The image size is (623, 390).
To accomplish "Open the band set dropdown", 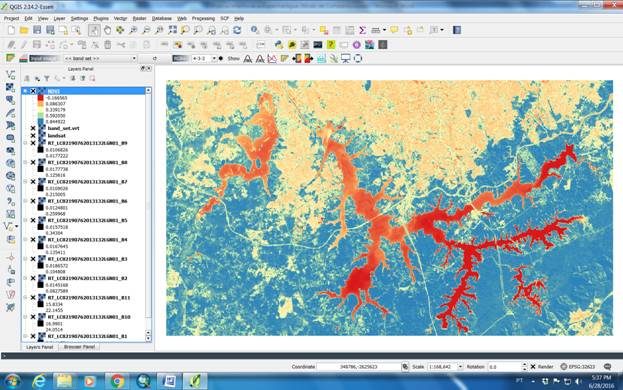I will click(100, 59).
